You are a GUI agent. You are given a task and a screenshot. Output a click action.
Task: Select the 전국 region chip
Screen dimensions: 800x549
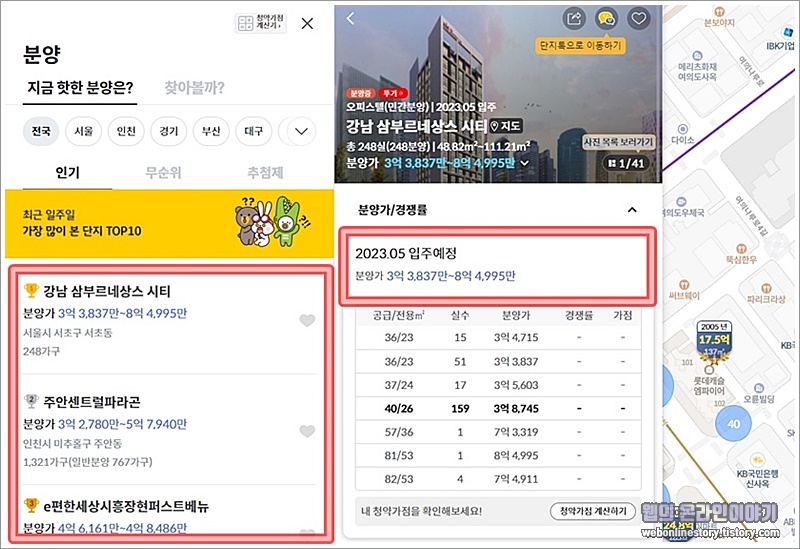41,131
